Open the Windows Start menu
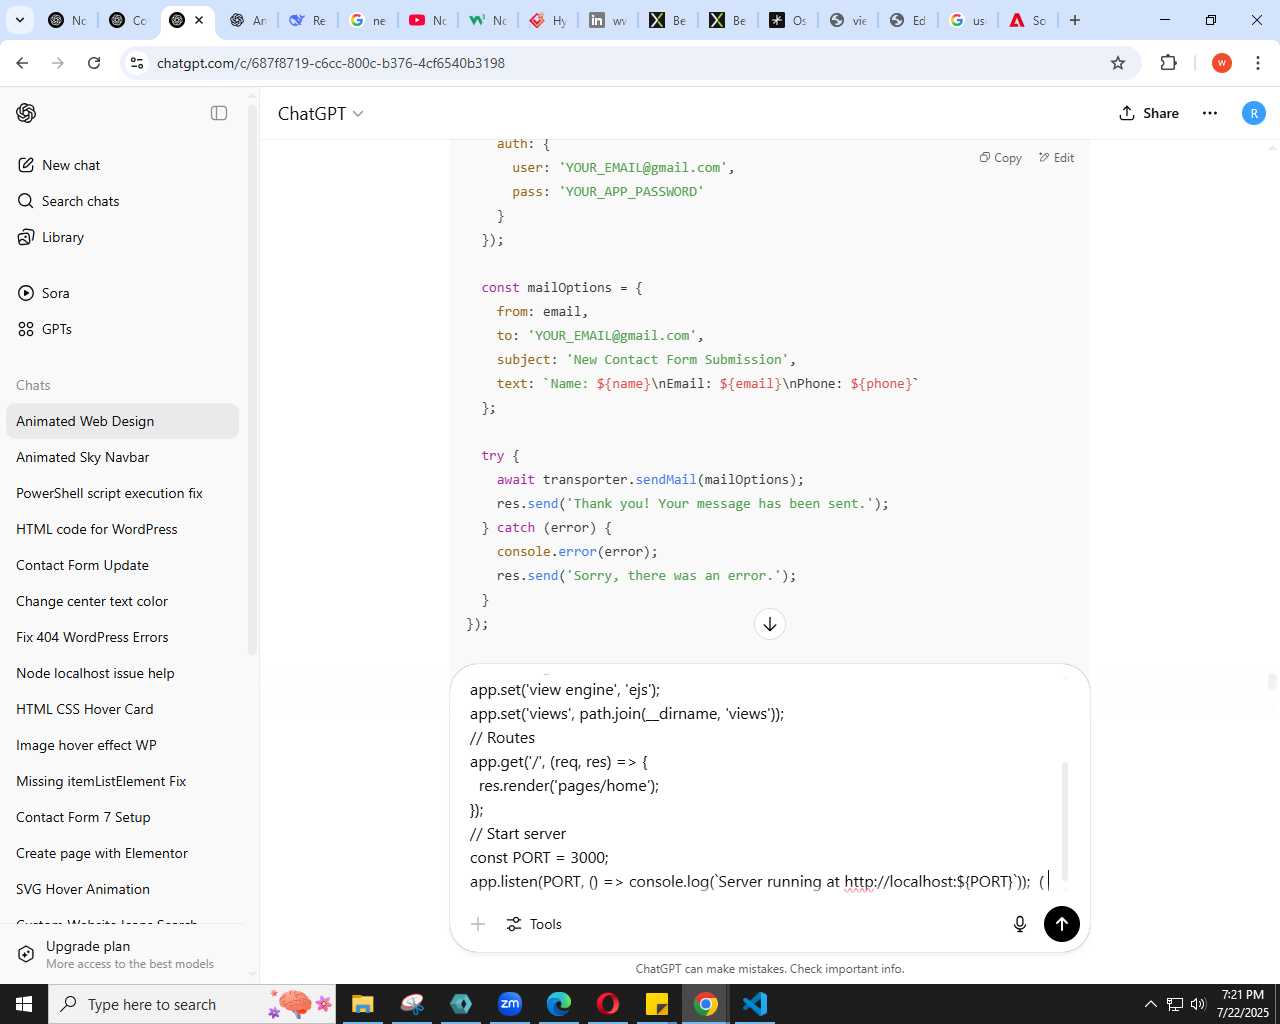Viewport: 1280px width, 1024px height. point(24,1004)
